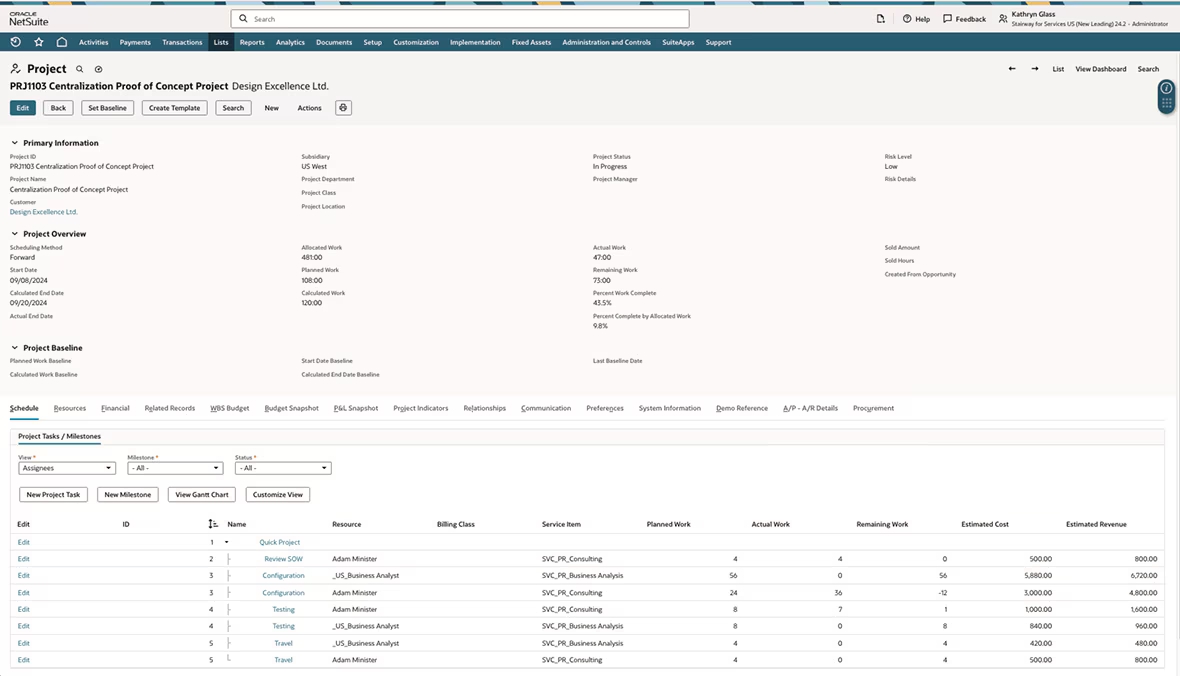
Task: Click the printer icon next to Actions
Action: (343, 107)
